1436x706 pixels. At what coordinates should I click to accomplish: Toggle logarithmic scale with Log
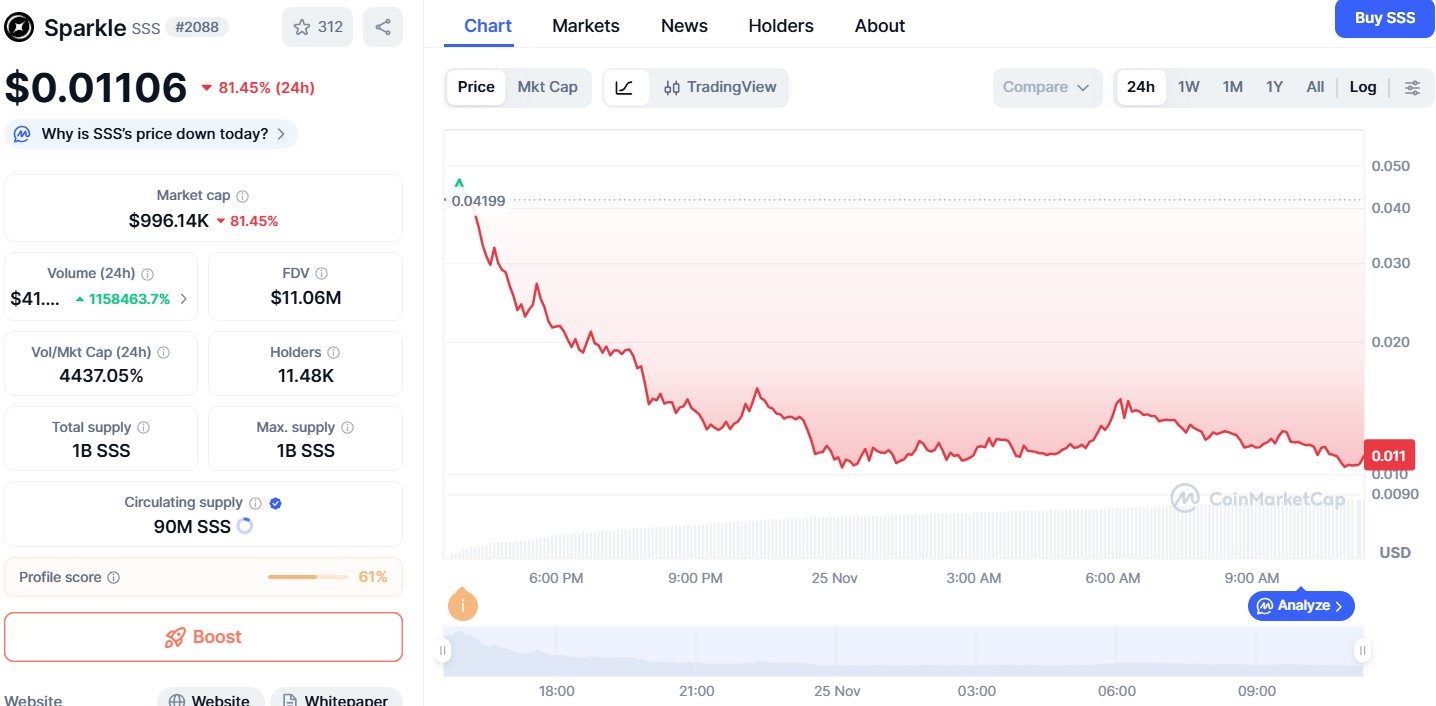click(x=1362, y=87)
